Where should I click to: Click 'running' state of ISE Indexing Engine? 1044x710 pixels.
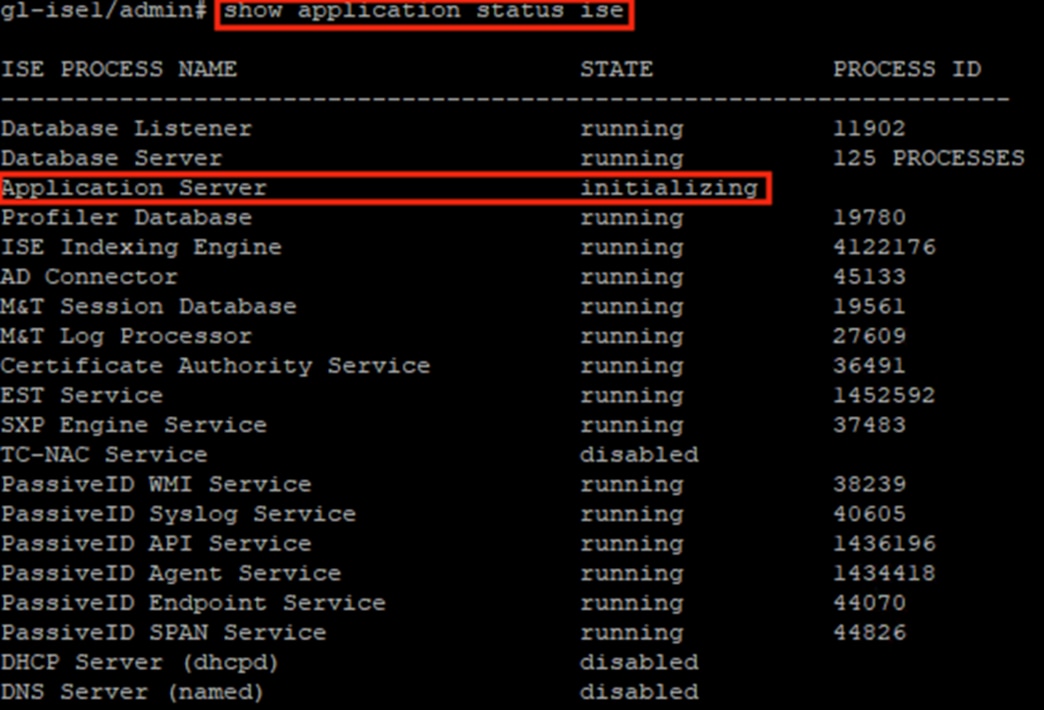[x=632, y=248]
